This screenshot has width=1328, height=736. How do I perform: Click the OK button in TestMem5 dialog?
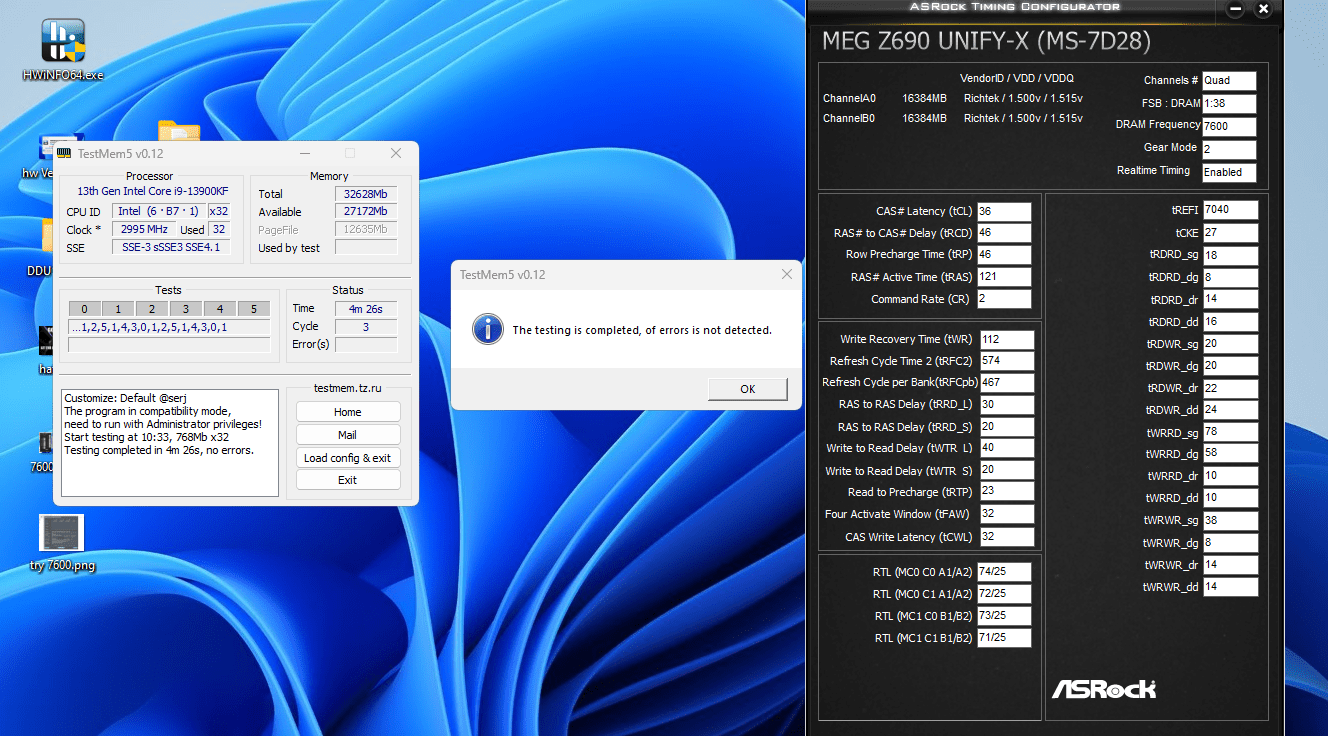[747, 389]
